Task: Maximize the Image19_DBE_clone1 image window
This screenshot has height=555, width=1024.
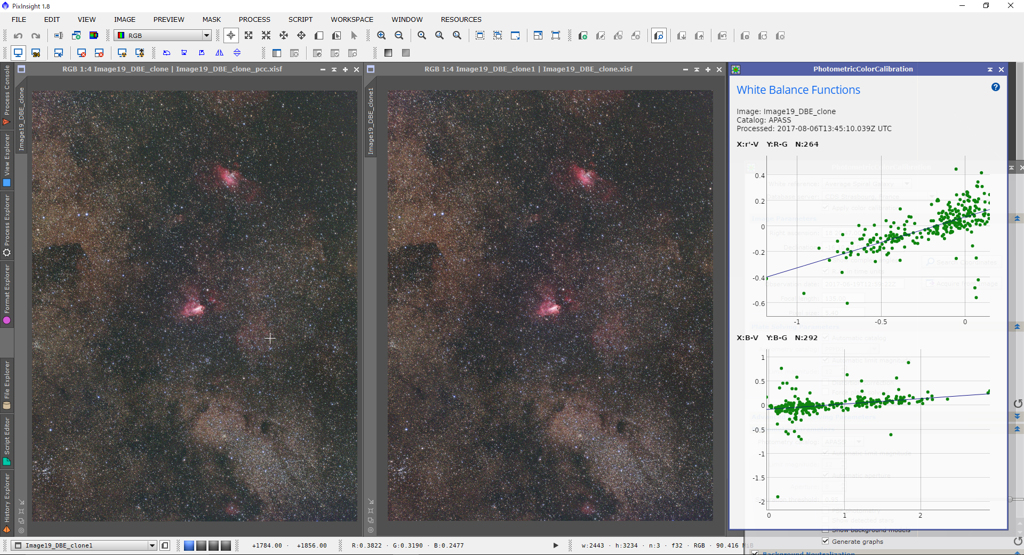Action: 708,69
